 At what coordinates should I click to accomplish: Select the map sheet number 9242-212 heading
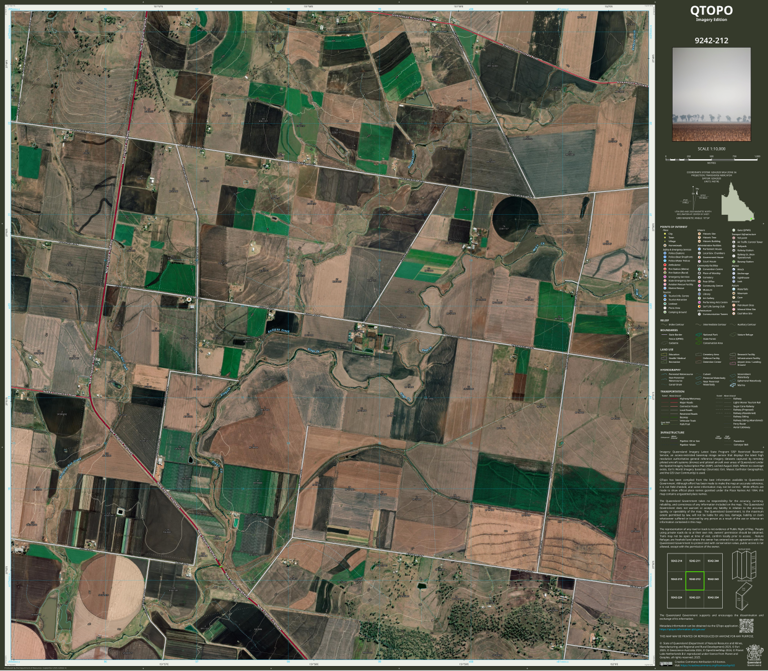pos(711,41)
